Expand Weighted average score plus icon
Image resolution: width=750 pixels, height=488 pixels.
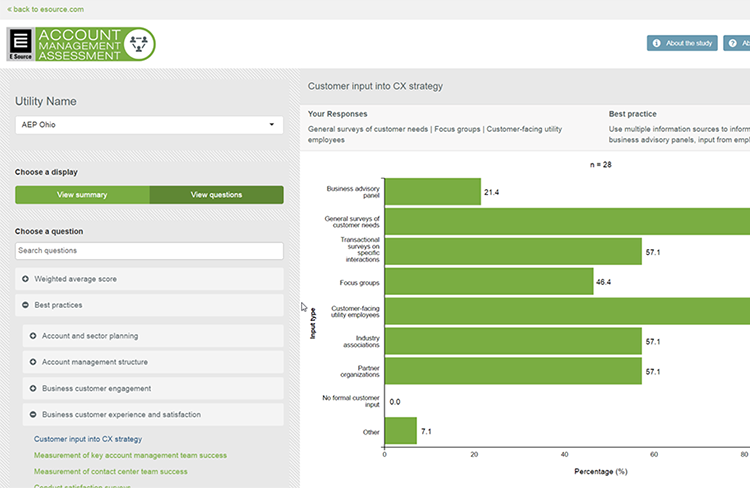[26, 279]
